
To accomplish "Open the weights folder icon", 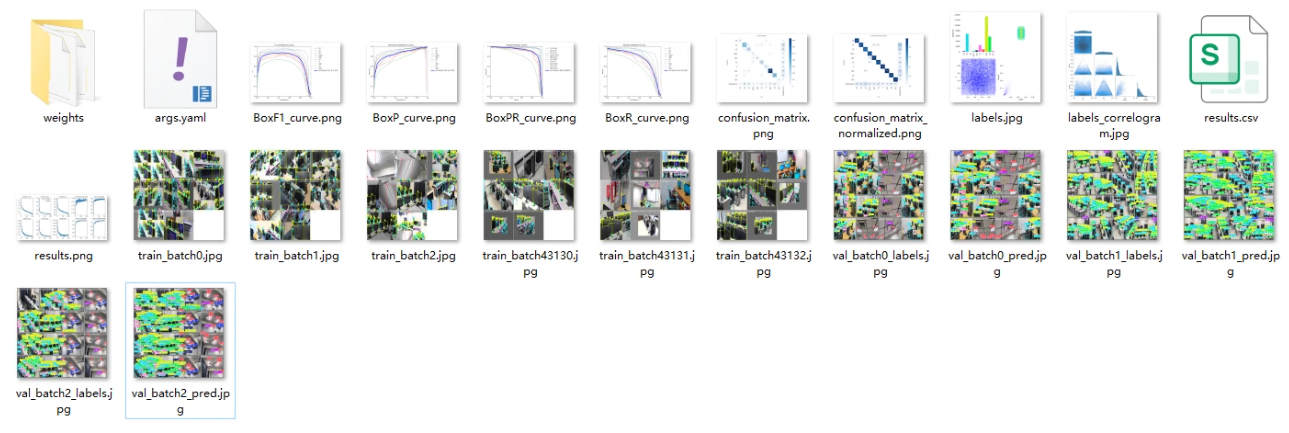I will [x=64, y=58].
